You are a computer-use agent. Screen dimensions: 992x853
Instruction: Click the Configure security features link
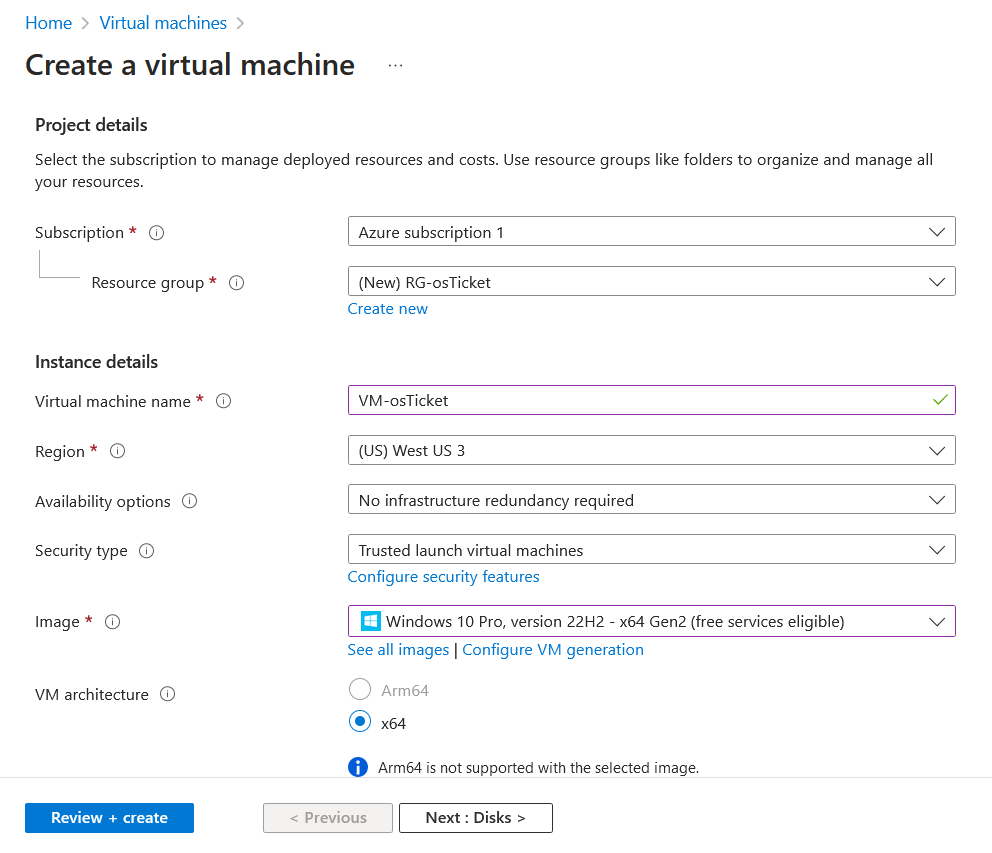pyautogui.click(x=443, y=577)
